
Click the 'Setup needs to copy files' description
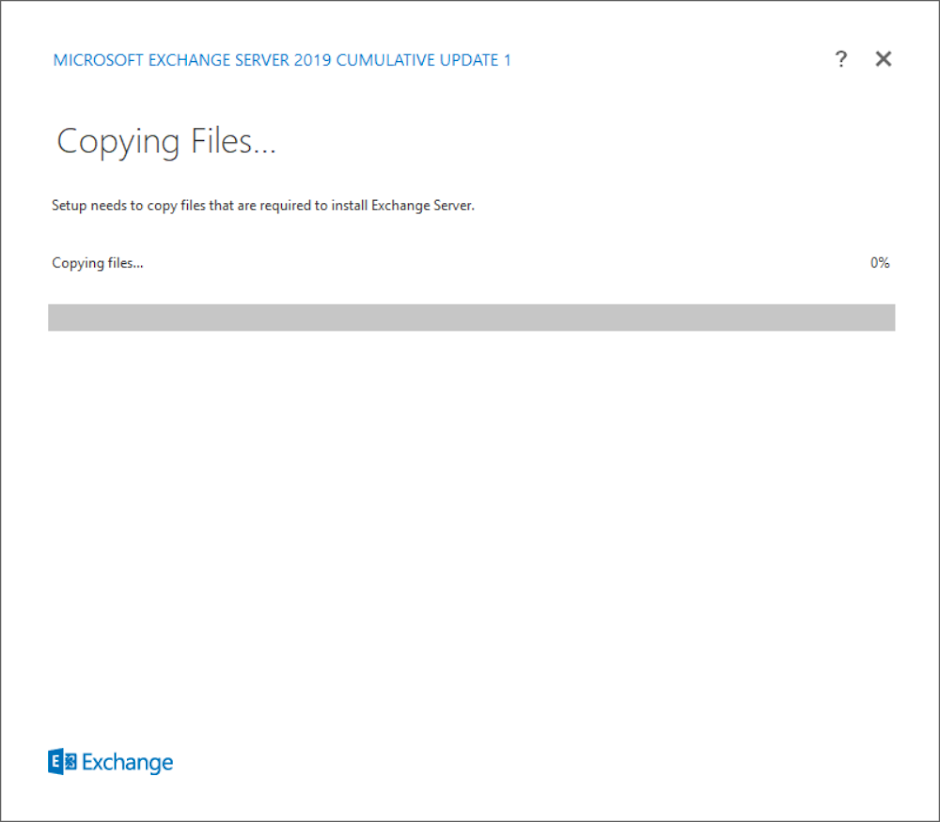point(263,206)
